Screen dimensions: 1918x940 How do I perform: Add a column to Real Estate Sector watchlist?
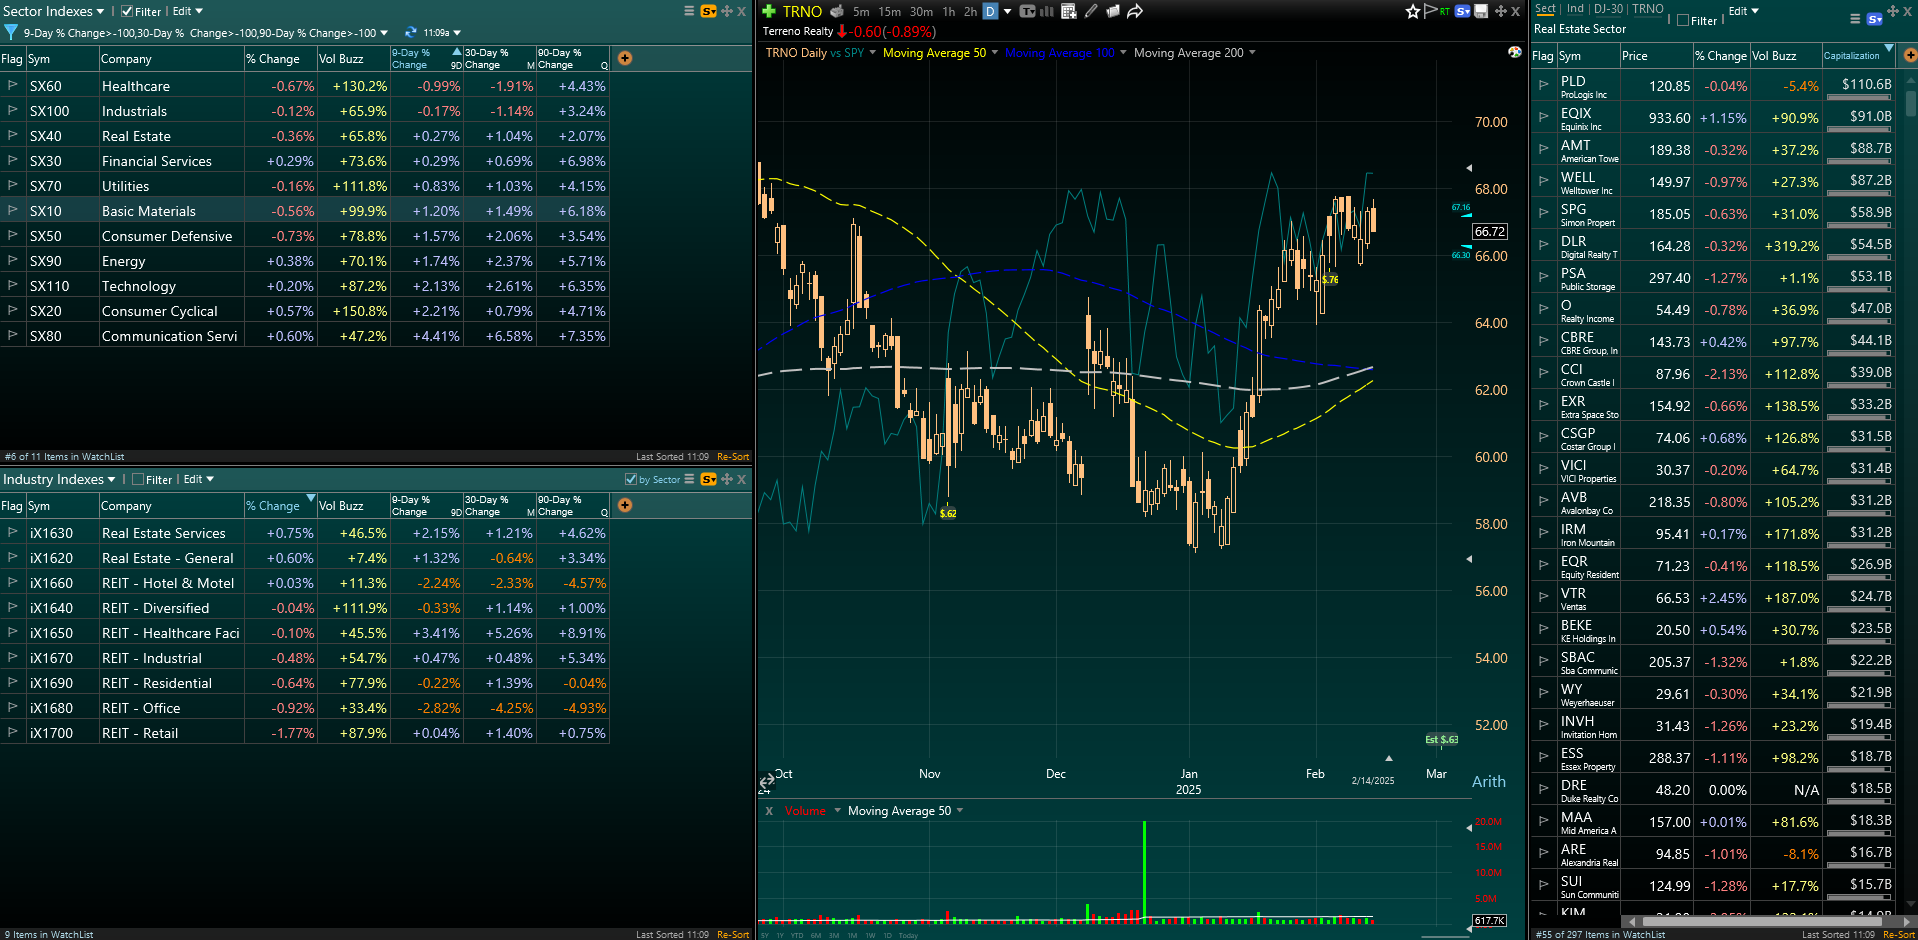(1910, 55)
